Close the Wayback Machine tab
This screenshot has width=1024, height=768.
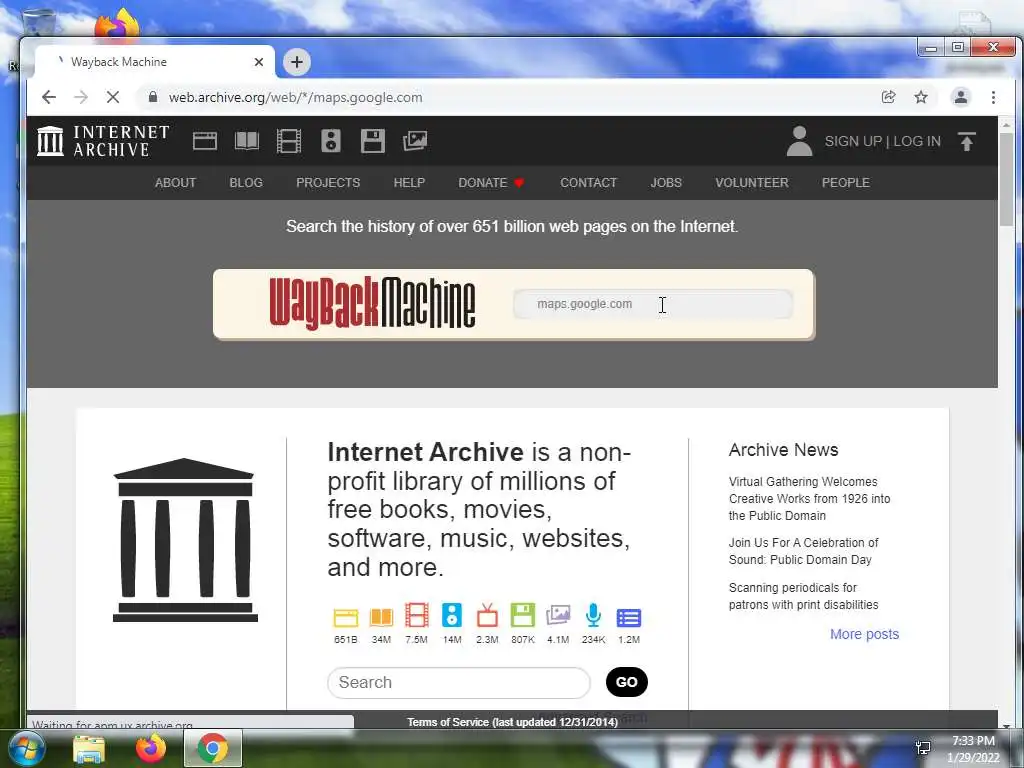(x=259, y=62)
